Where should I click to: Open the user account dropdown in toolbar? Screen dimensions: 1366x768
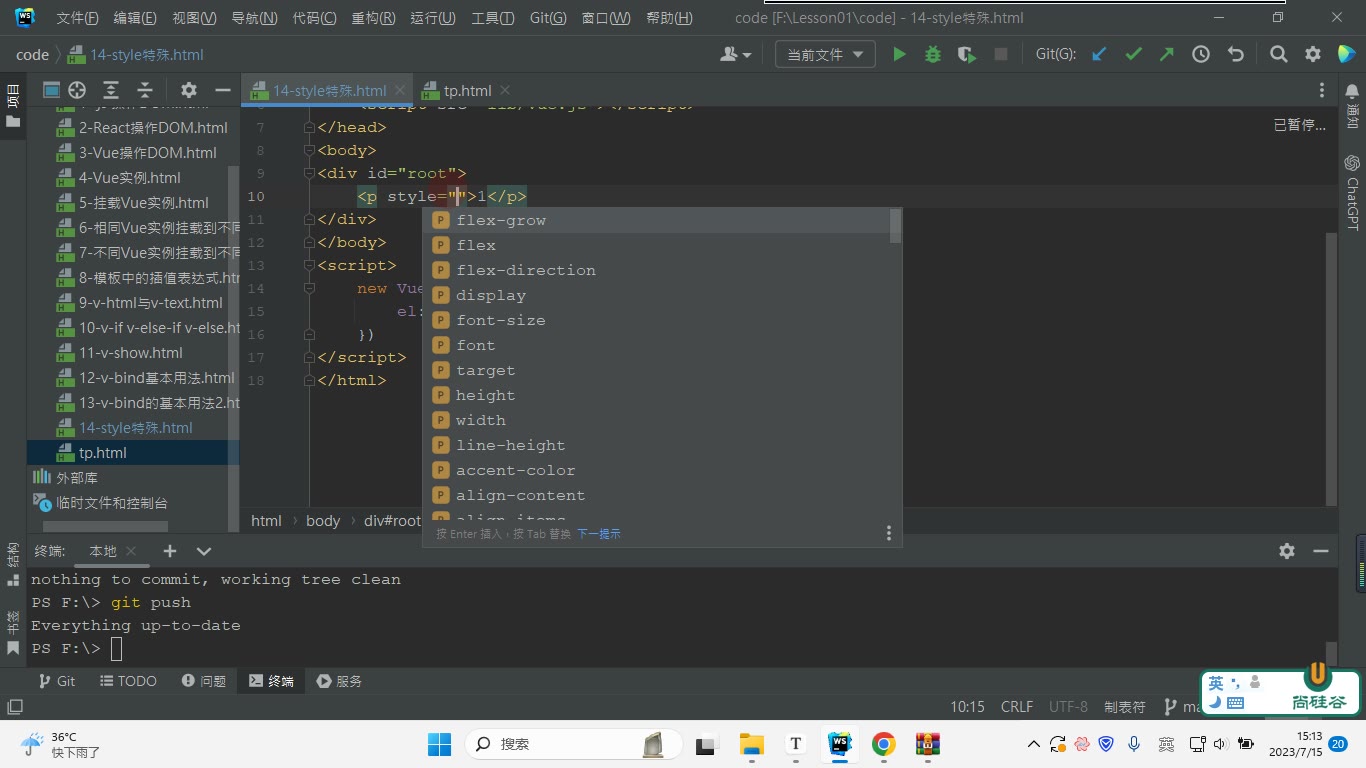point(735,55)
